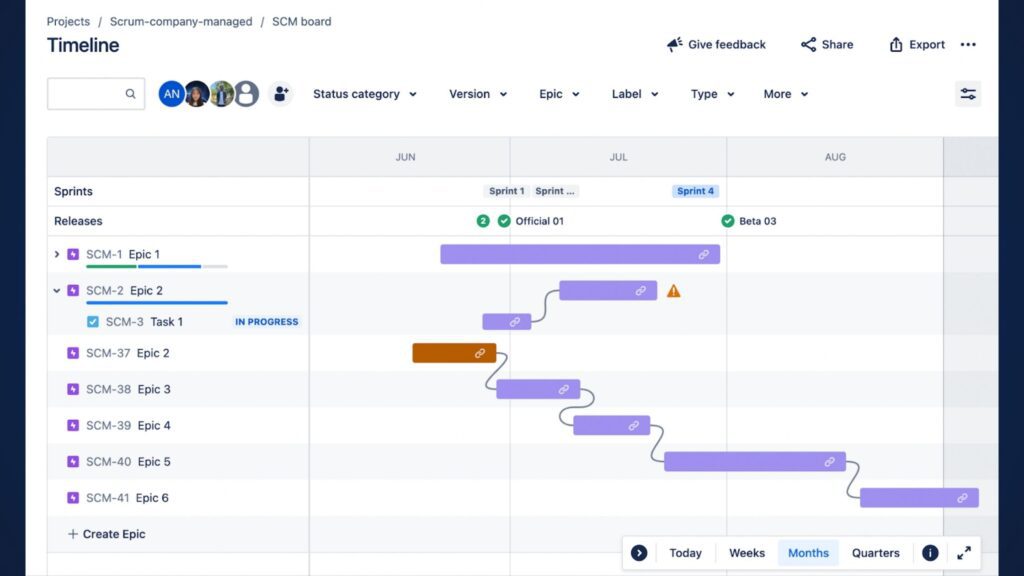This screenshot has height=576, width=1024.
Task: Open the three-dots more actions menu
Action: [x=968, y=44]
